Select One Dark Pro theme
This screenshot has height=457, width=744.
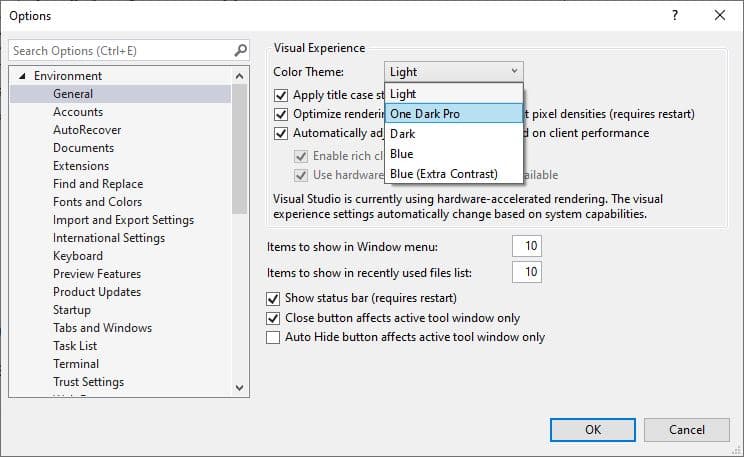(x=454, y=114)
